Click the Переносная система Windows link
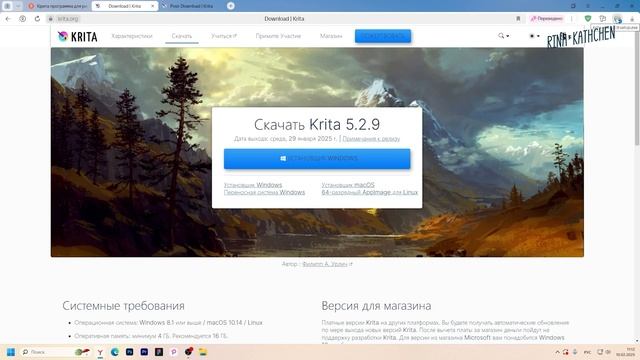 [264, 192]
